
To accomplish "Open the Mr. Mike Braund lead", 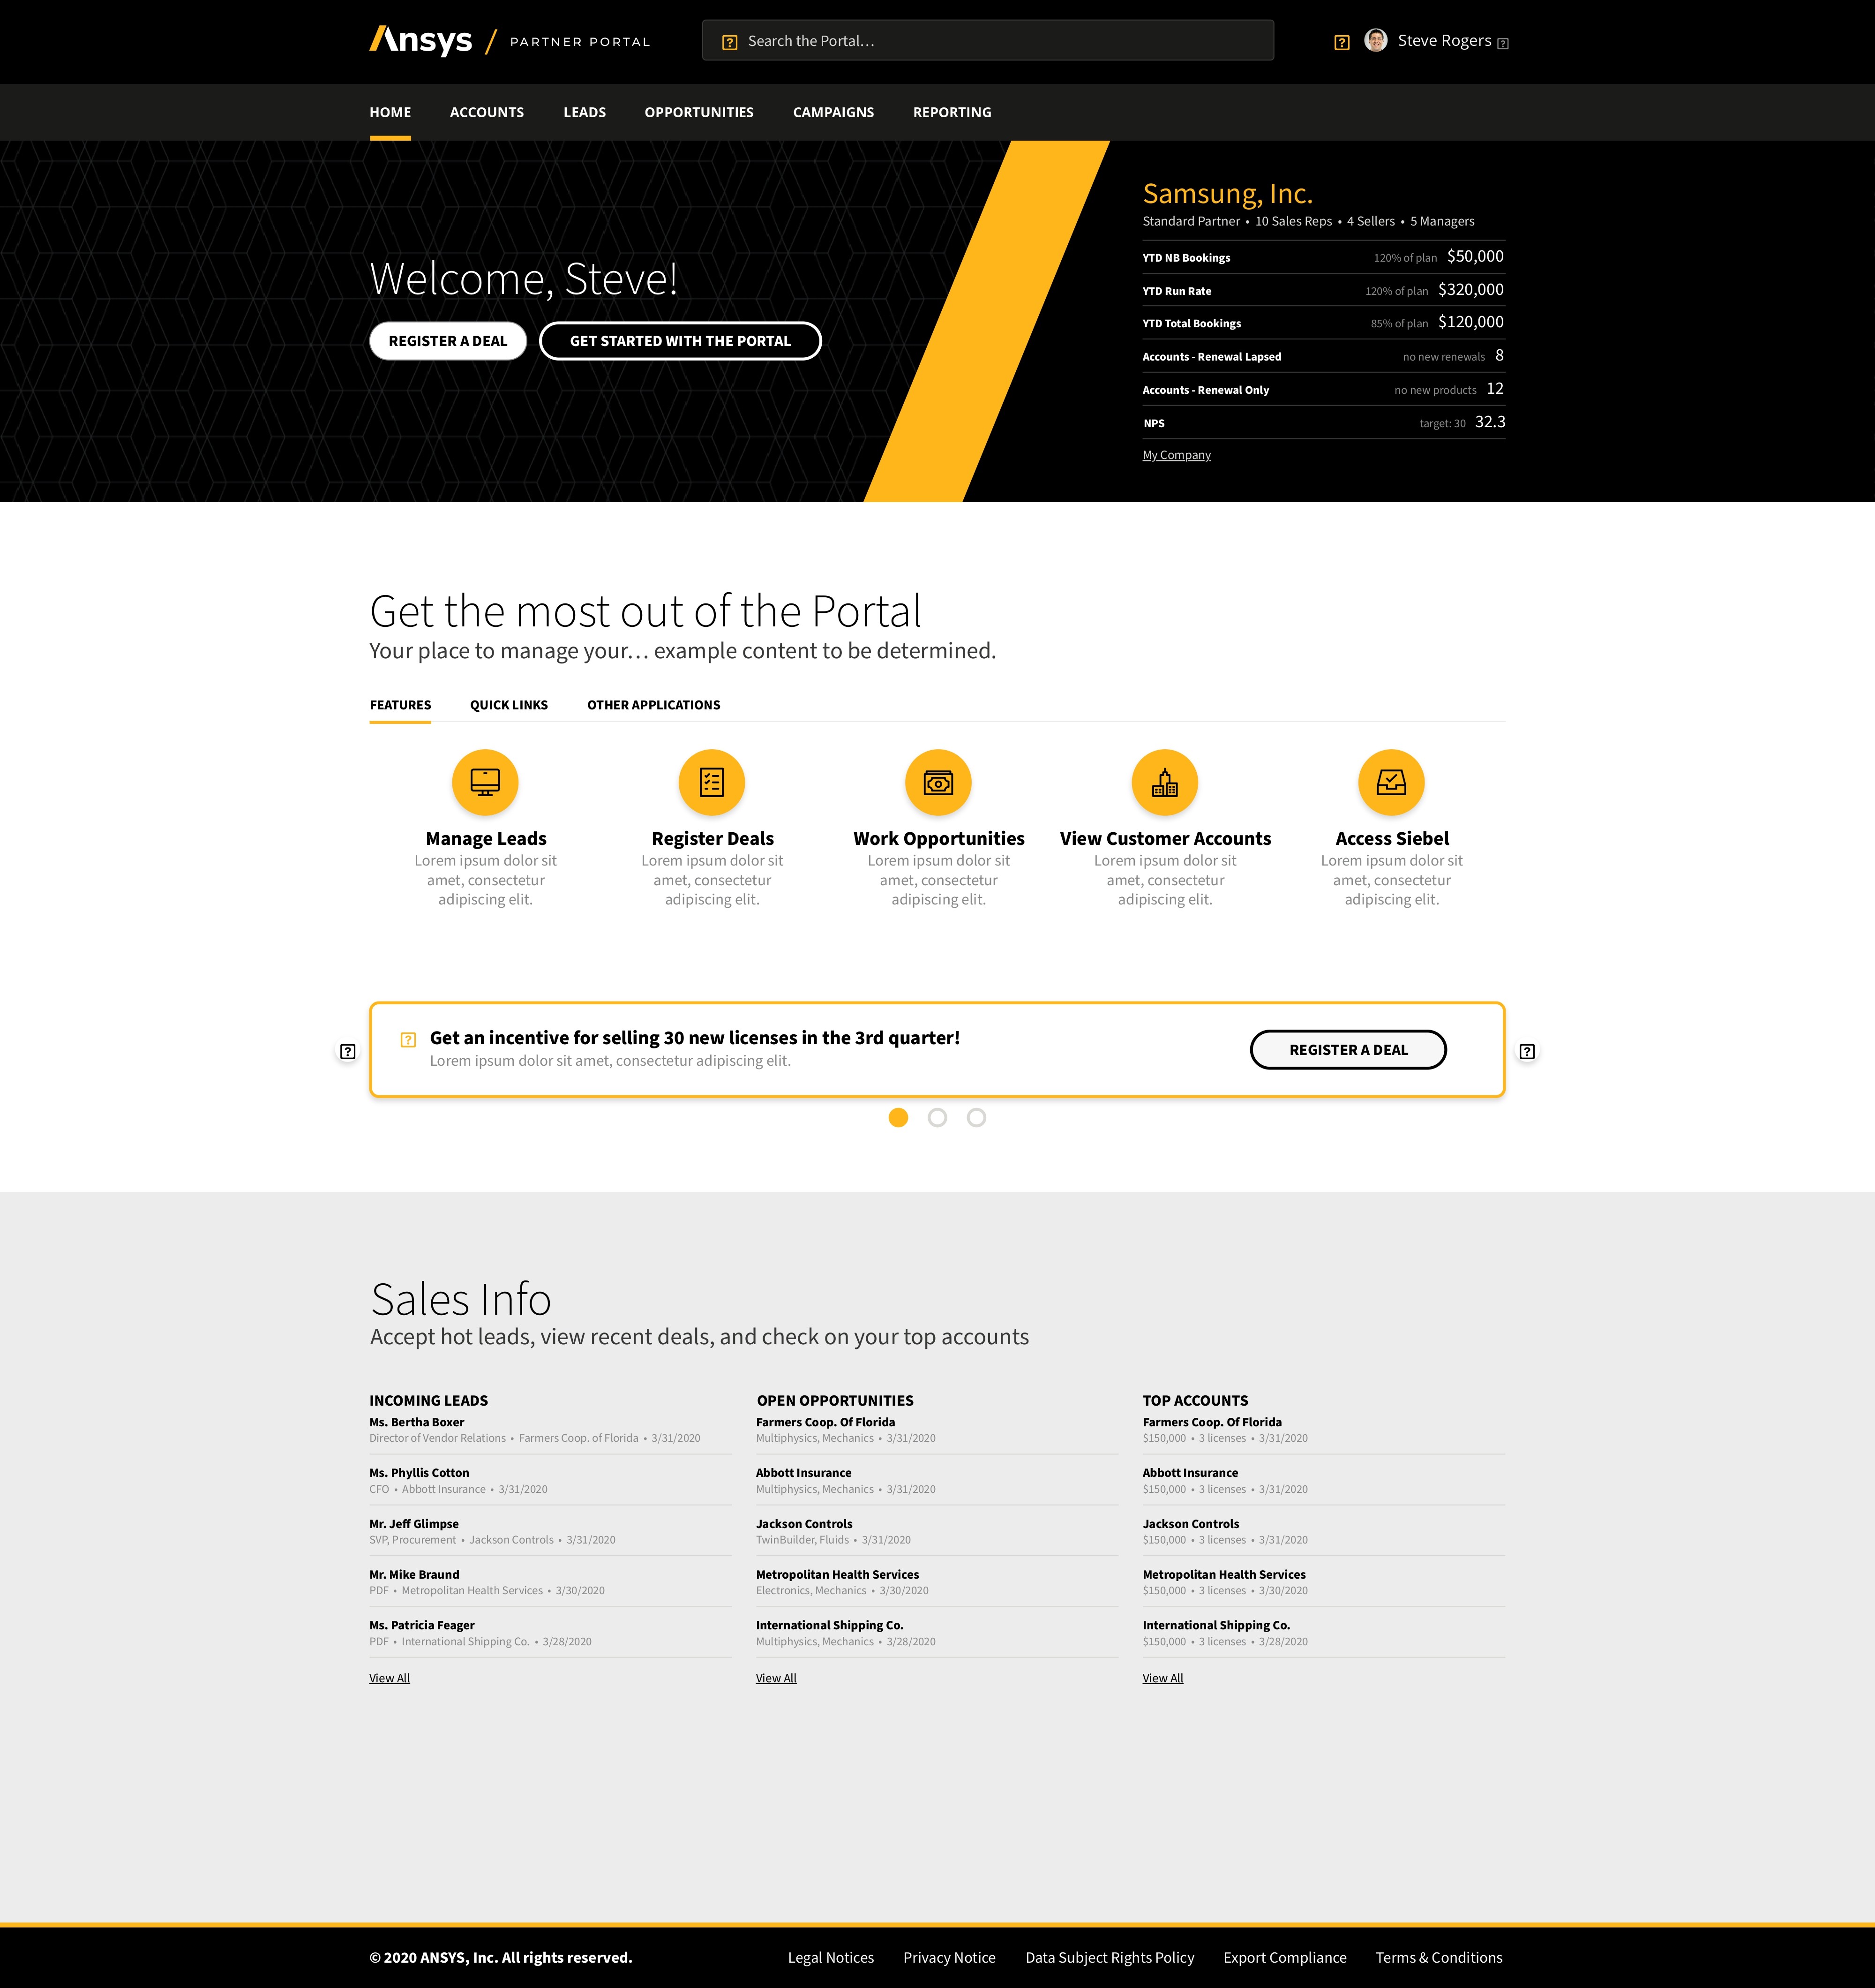I will point(414,1575).
